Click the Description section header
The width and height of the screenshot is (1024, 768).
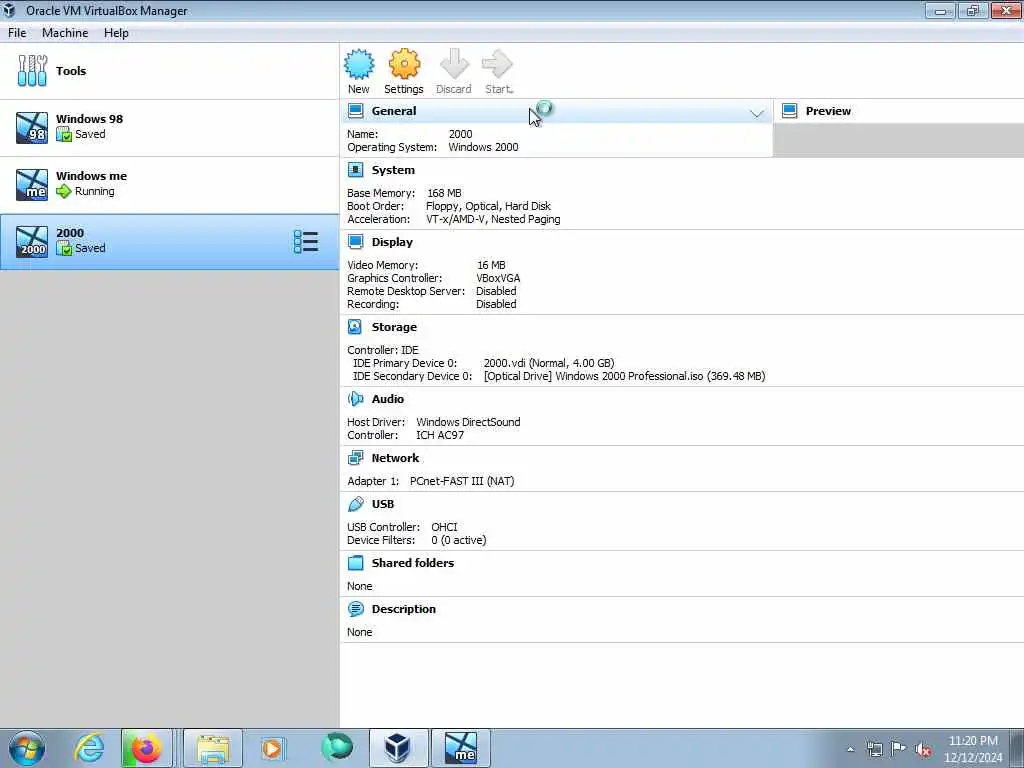pyautogui.click(x=404, y=609)
